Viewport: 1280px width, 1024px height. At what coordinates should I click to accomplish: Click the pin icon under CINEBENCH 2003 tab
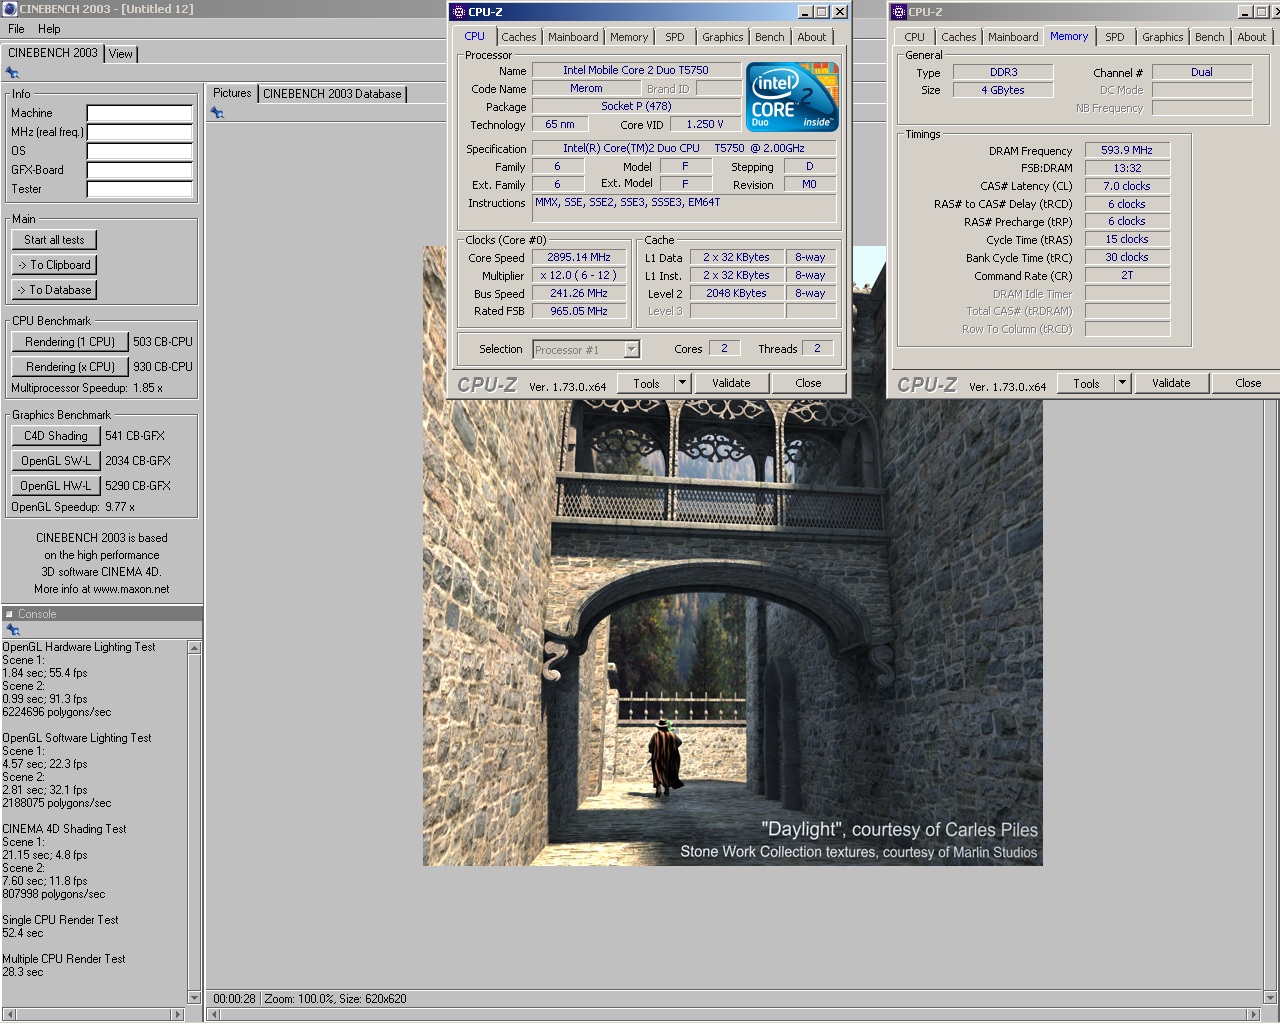coord(12,73)
